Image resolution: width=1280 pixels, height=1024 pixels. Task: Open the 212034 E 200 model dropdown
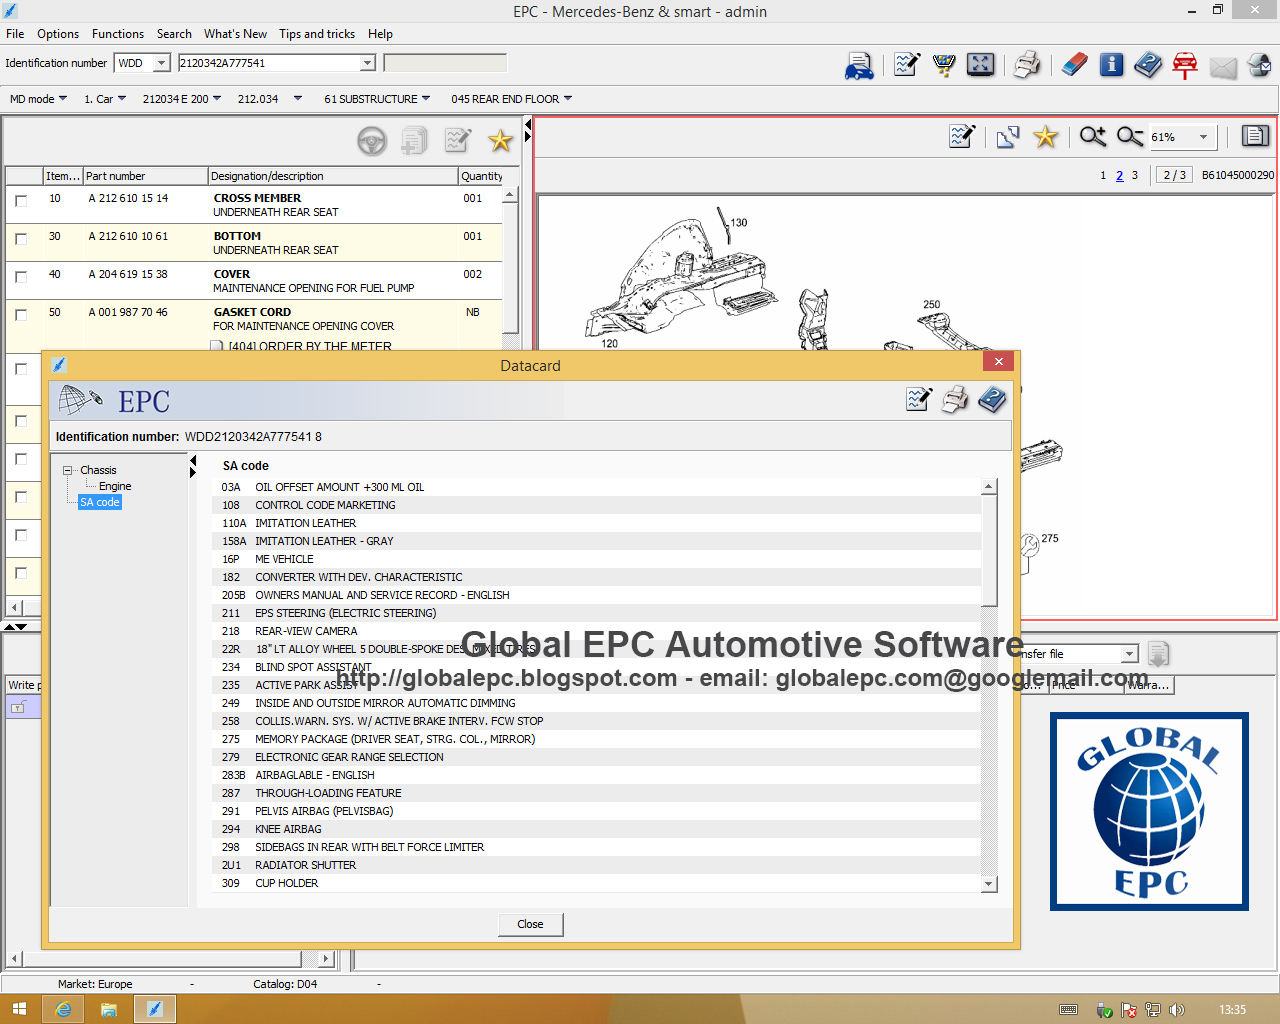tap(181, 99)
